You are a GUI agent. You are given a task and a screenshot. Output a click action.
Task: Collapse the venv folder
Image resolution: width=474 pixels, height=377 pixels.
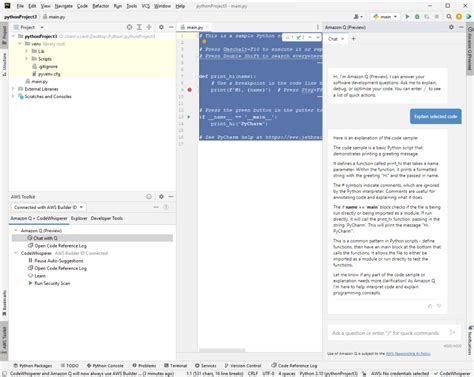20,44
